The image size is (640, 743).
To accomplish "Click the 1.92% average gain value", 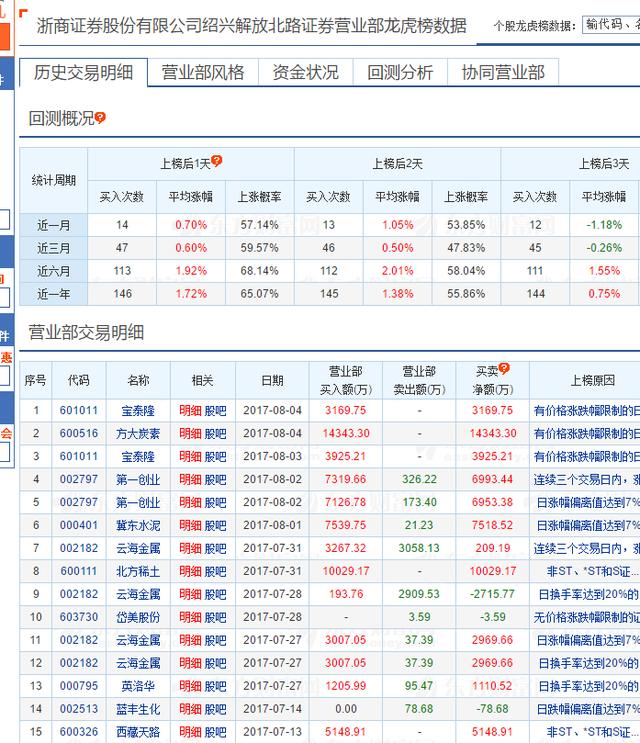I will click(191, 271).
